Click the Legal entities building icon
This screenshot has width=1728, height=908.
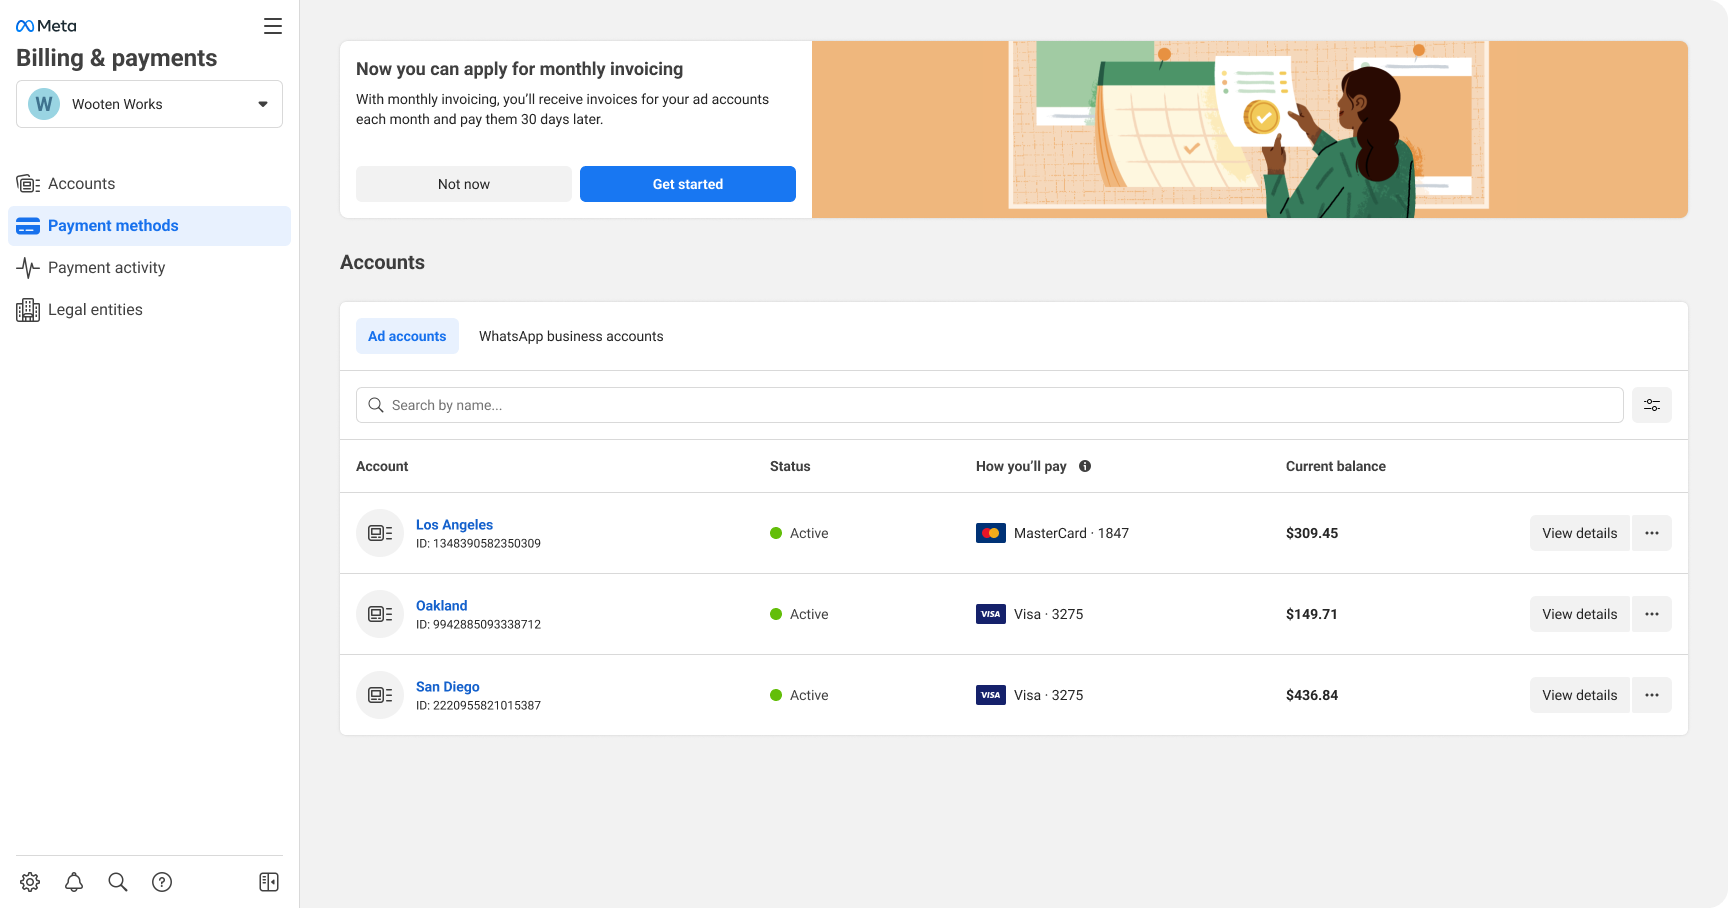[28, 310]
